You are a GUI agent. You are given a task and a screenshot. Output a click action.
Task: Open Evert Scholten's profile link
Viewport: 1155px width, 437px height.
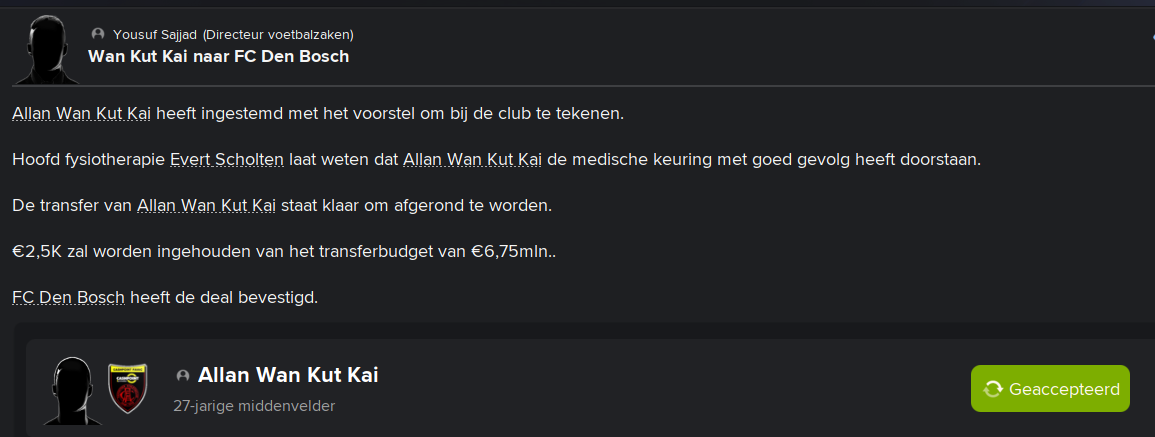pos(227,160)
